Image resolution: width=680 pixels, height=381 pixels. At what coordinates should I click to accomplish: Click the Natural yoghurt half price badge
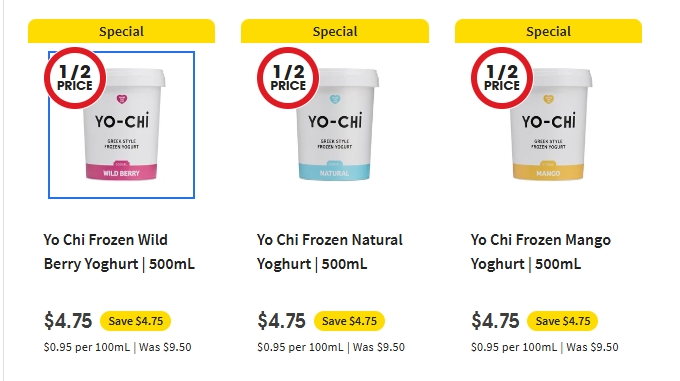288,78
